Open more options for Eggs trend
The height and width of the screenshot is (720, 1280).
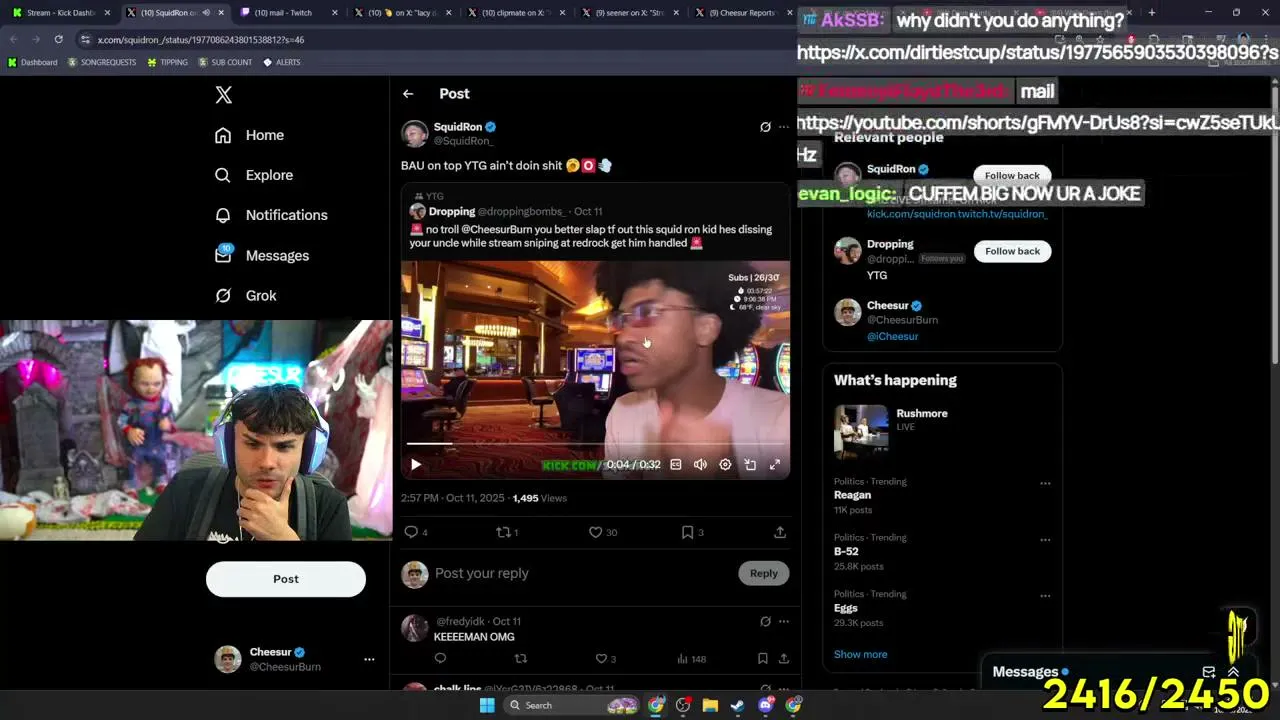(x=1045, y=595)
